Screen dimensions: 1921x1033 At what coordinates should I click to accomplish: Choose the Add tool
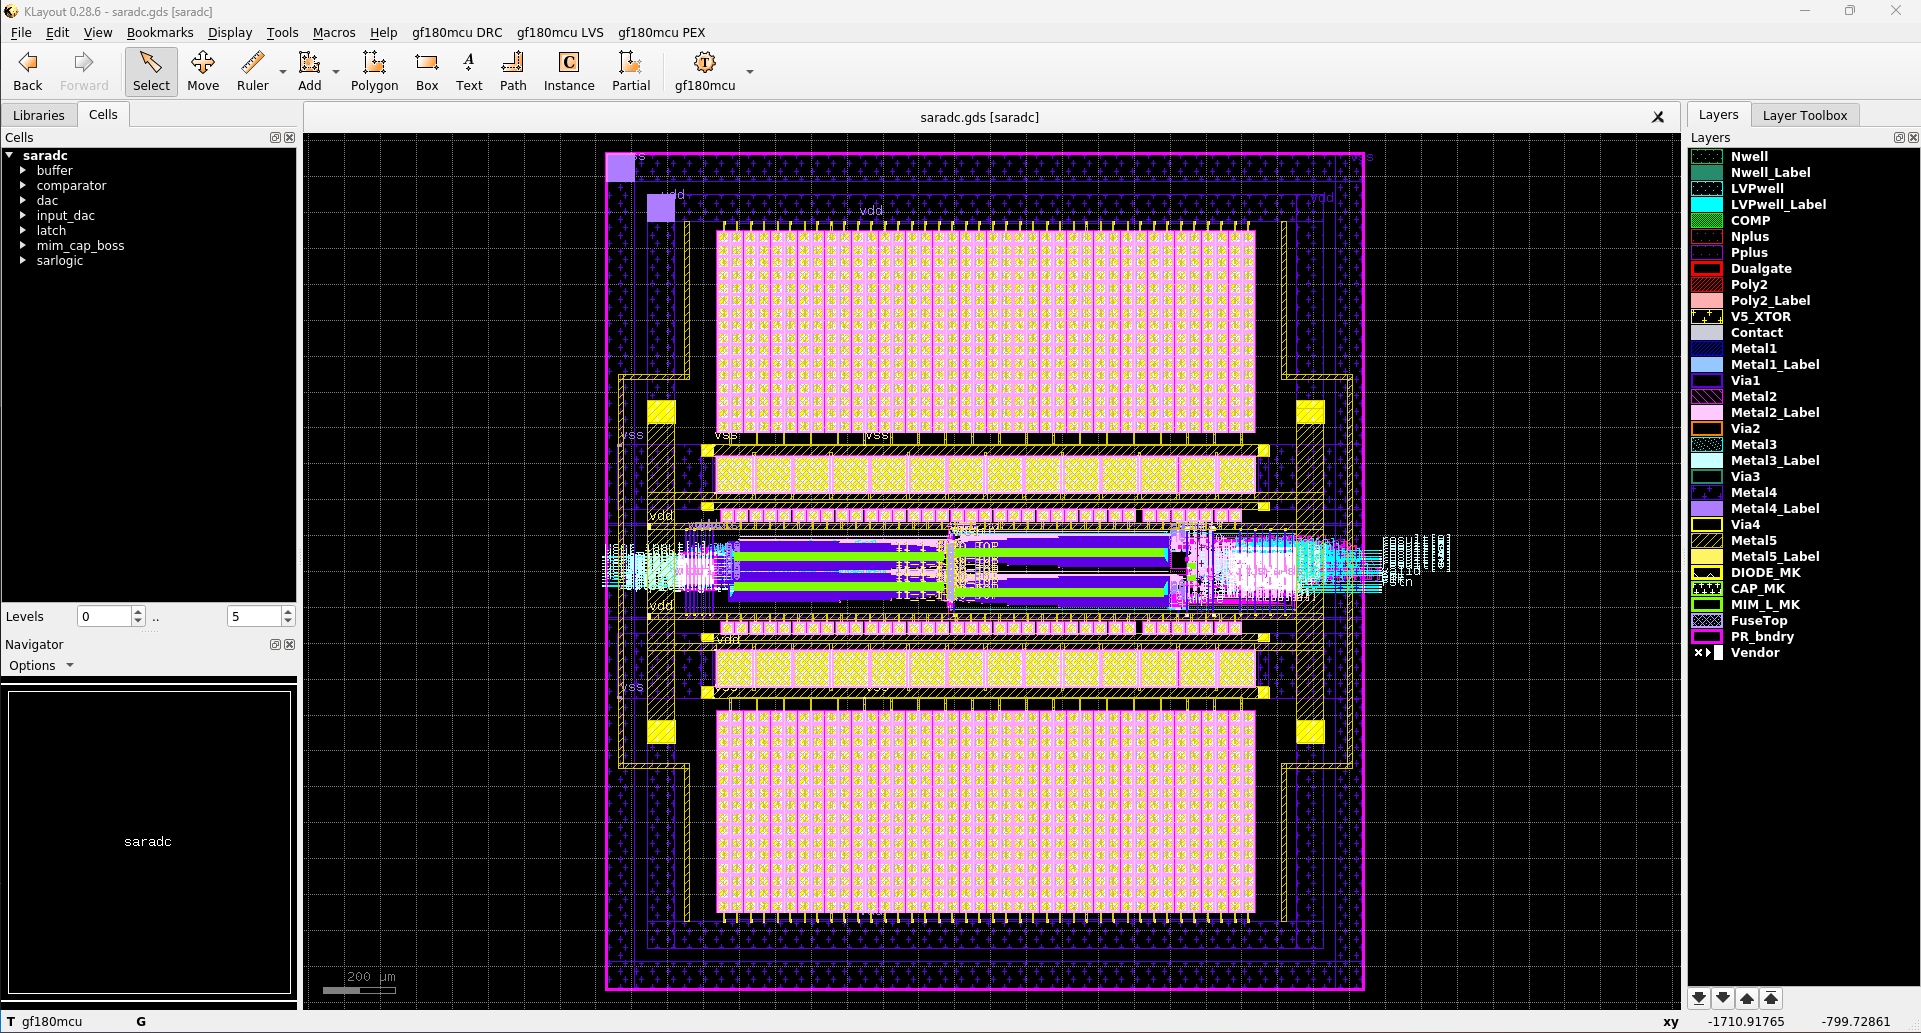coord(310,71)
